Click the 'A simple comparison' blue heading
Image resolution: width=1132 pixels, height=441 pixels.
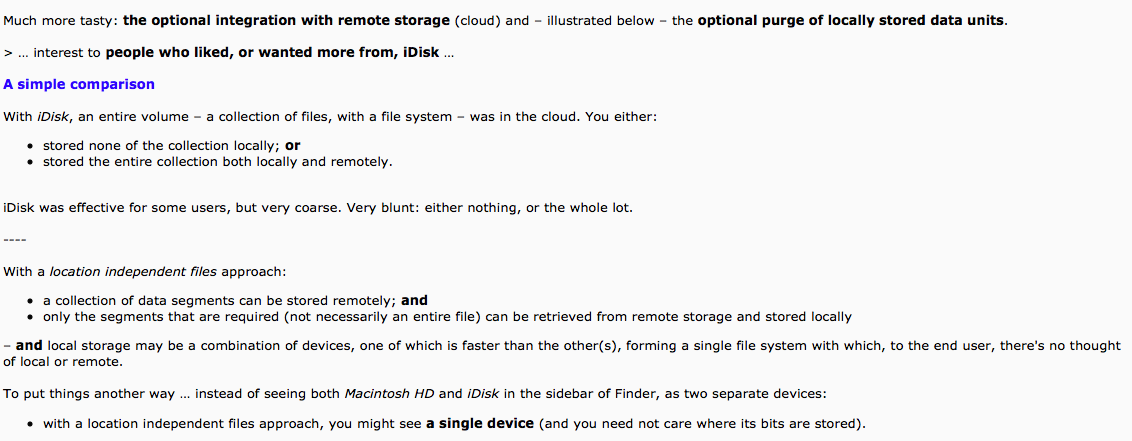(79, 84)
